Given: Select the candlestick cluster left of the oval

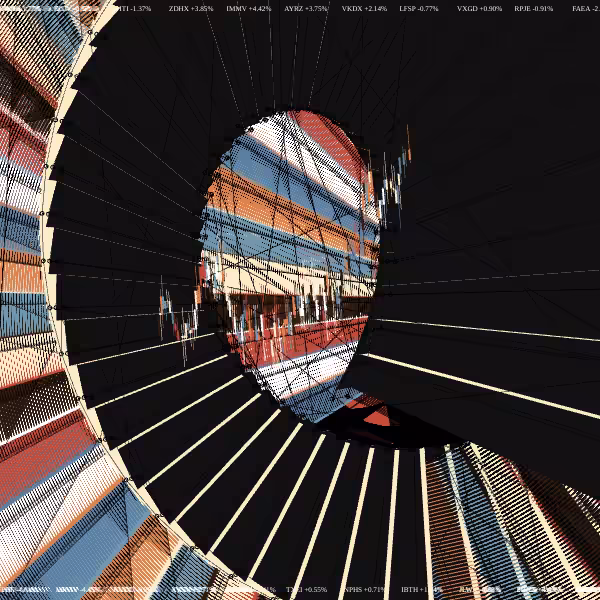Looking at the screenshot, I should pos(179,320).
